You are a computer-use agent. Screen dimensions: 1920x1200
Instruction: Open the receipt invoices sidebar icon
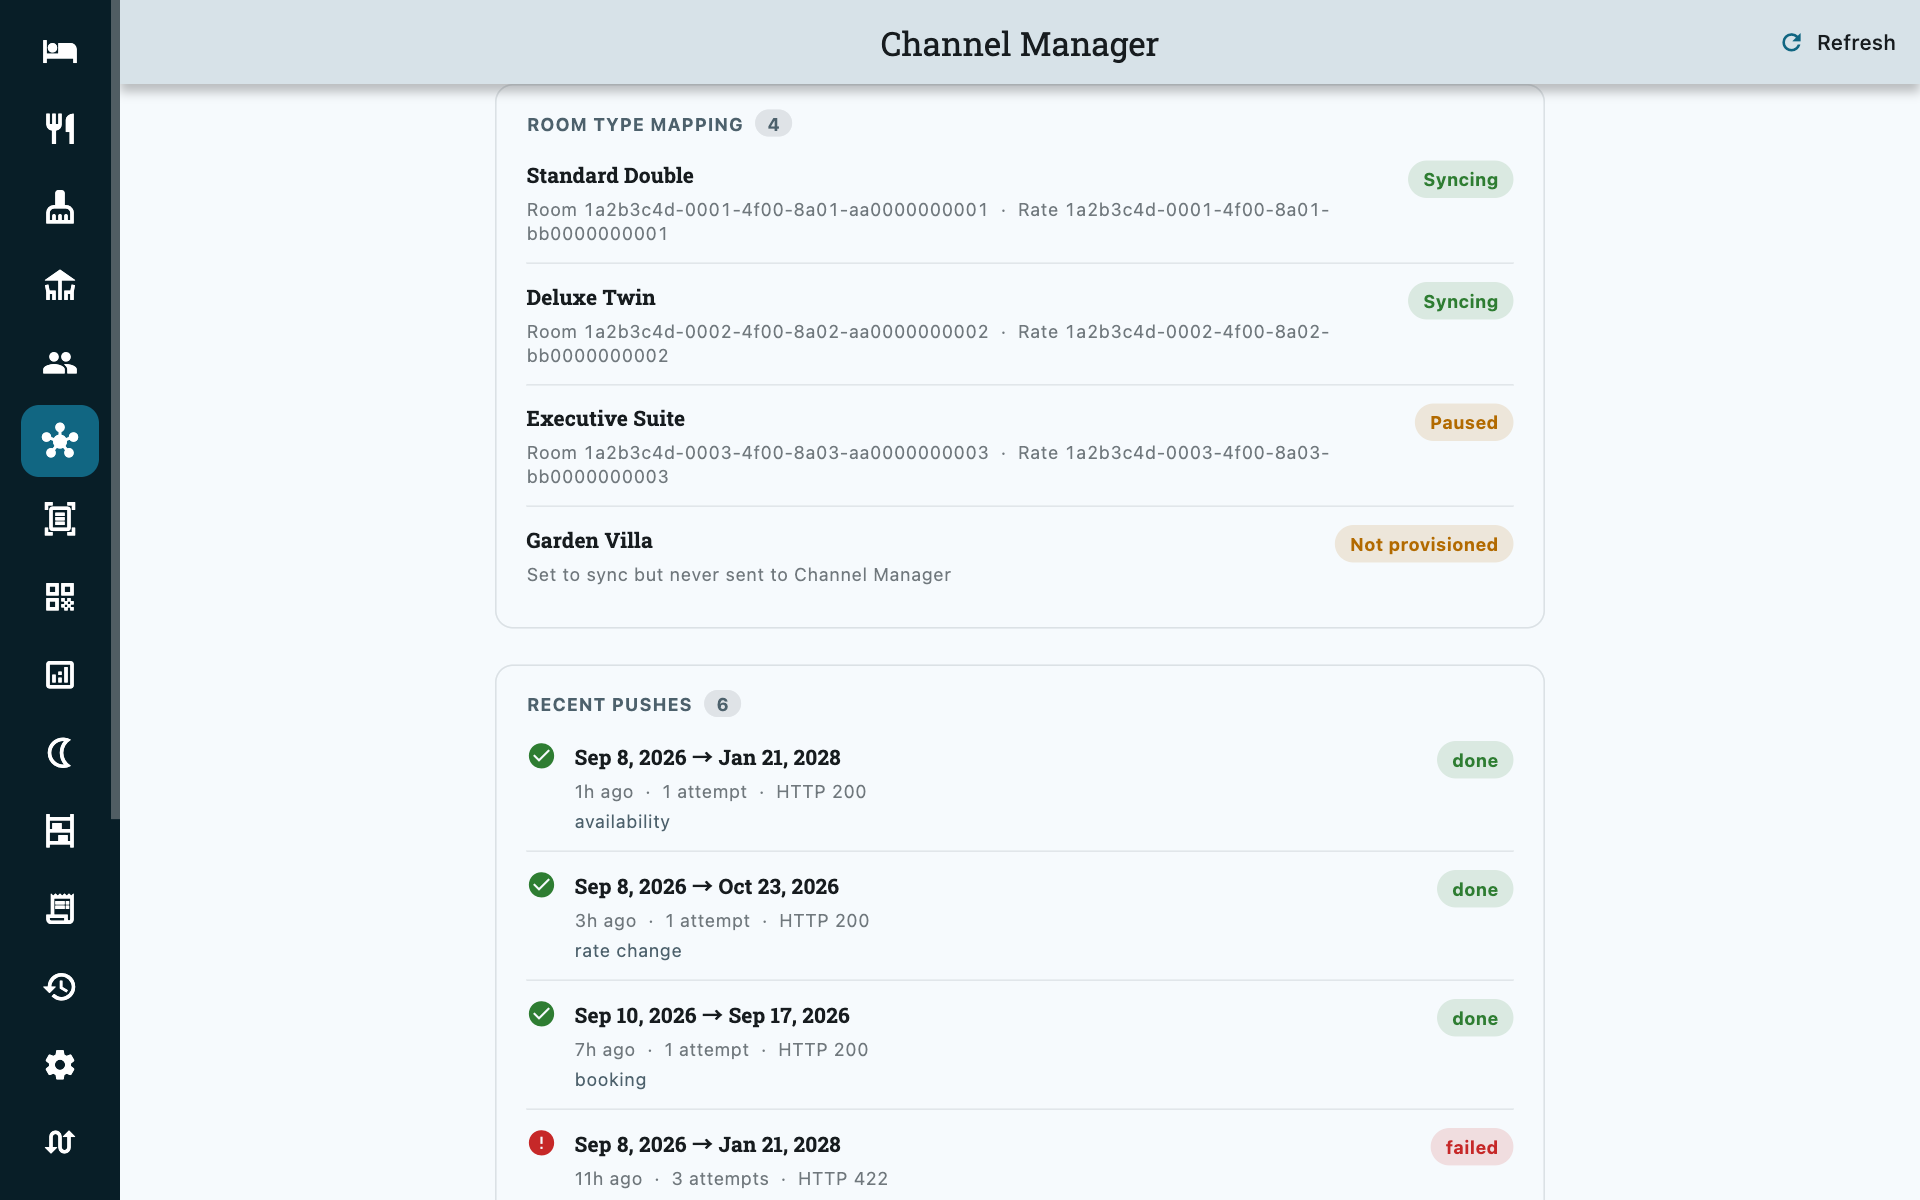(x=60, y=909)
